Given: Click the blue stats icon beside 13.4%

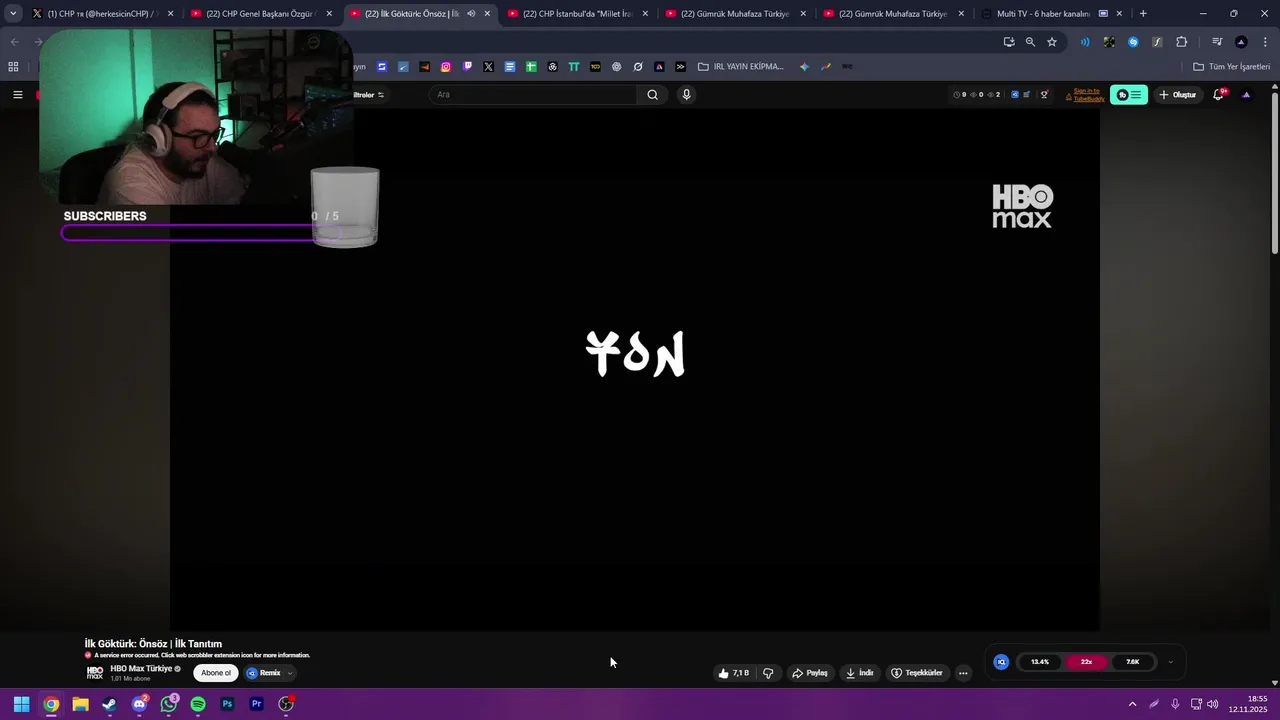Looking at the screenshot, I should click(1001, 662).
